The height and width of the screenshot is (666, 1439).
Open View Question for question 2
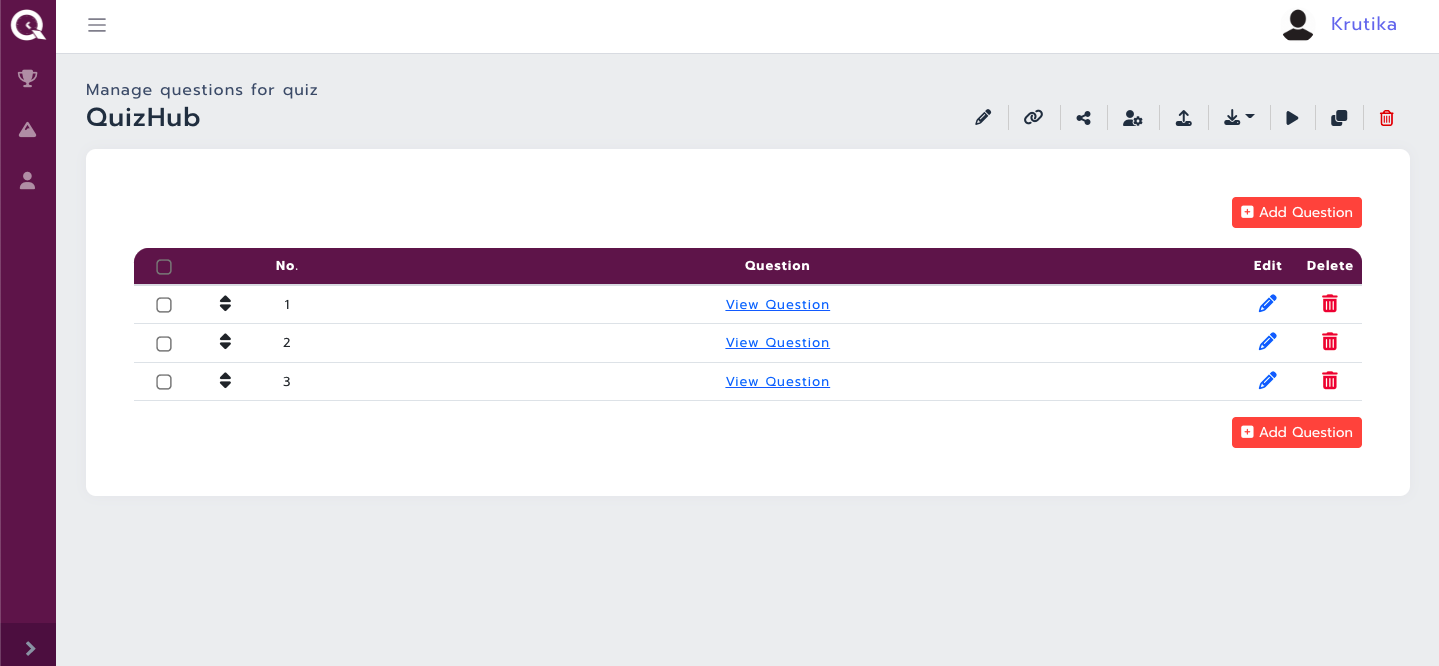point(777,342)
